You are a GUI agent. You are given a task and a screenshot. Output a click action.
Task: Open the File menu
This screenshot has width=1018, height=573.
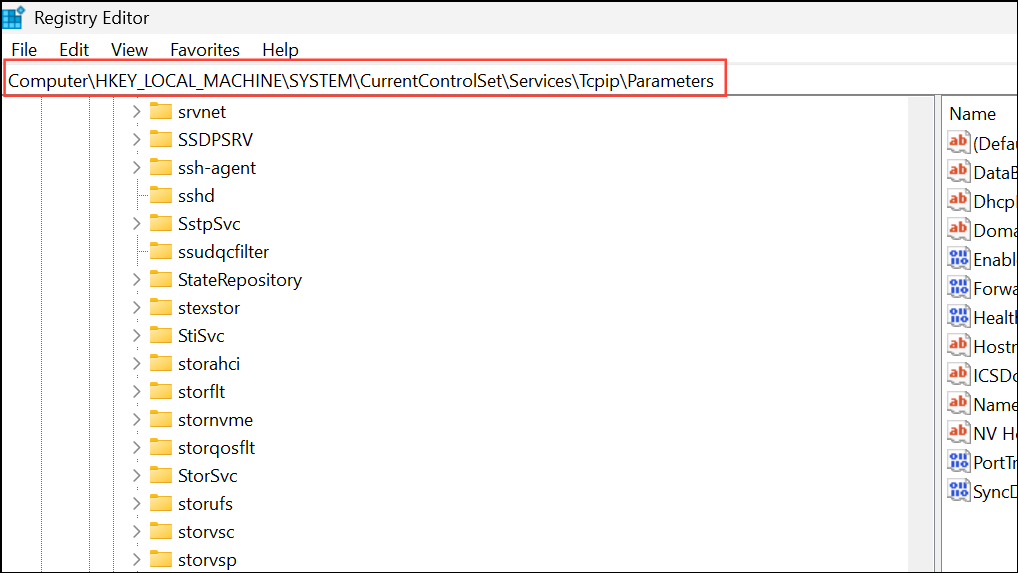tap(24, 50)
